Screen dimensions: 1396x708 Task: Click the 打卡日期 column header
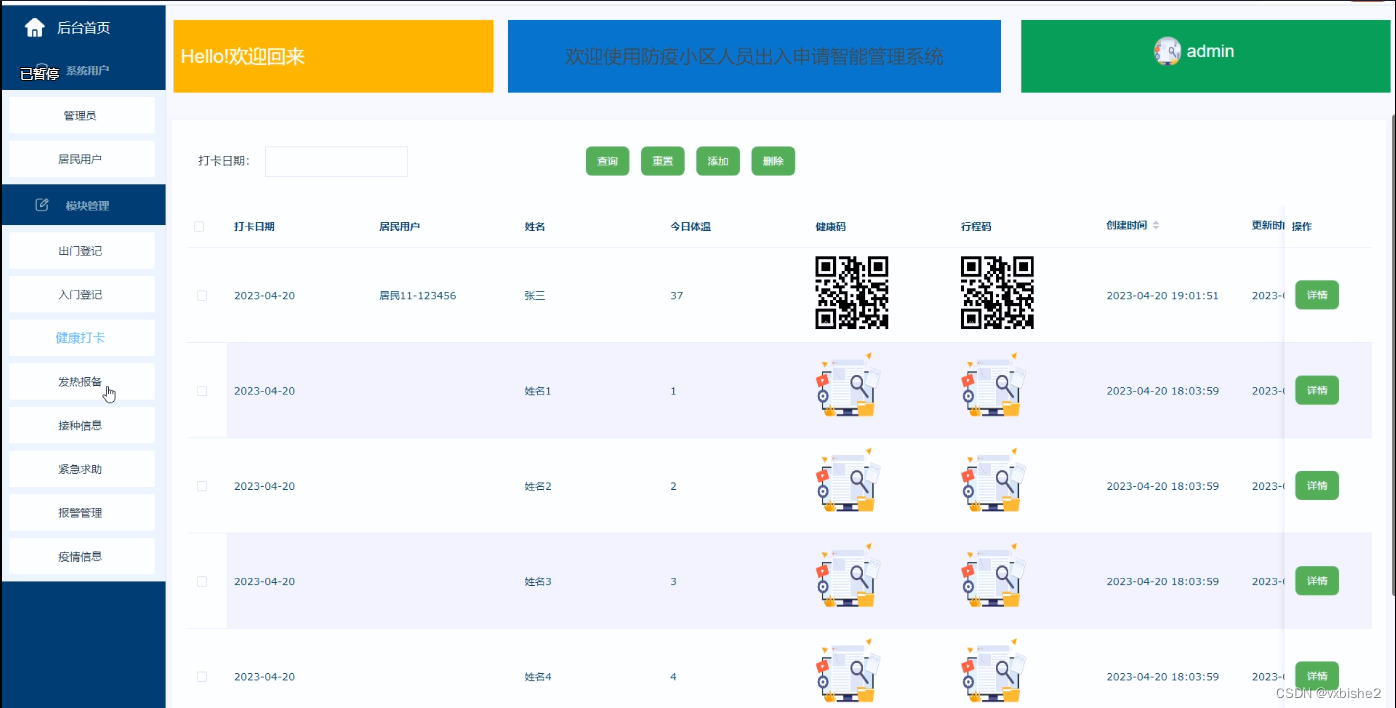point(254,227)
